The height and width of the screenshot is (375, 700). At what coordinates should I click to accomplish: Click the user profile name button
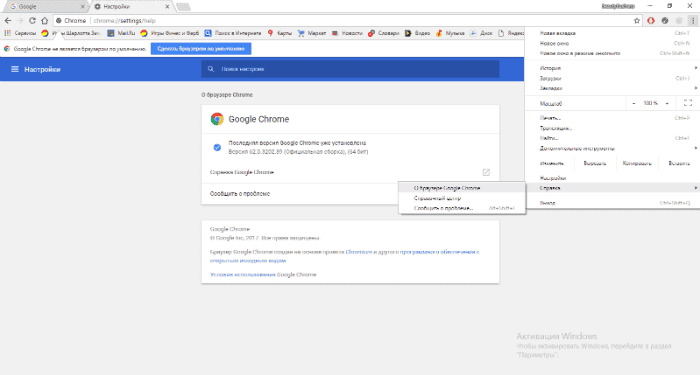point(618,6)
